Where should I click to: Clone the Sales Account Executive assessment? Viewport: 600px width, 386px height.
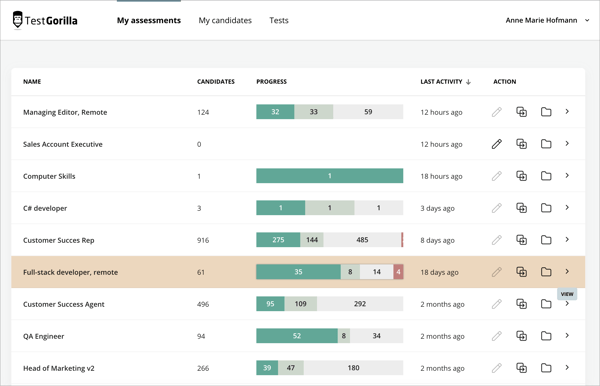[x=522, y=144]
